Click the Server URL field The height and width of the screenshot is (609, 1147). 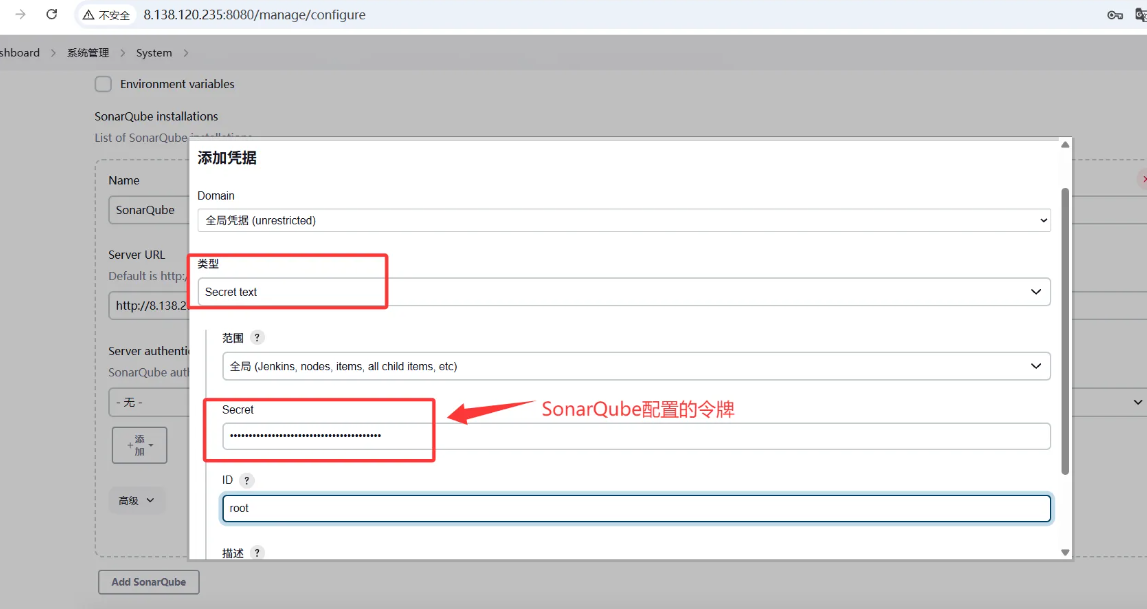coord(149,306)
